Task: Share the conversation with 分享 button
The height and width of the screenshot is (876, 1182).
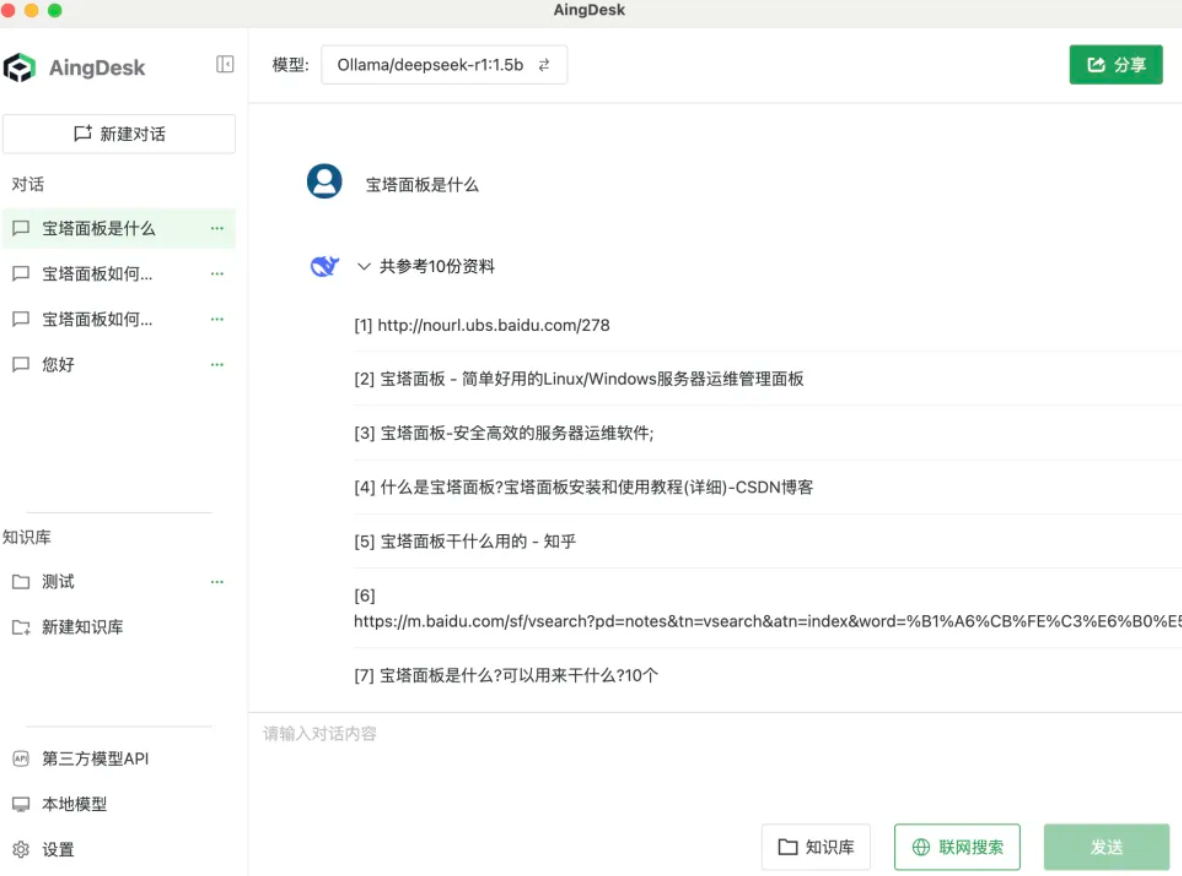Action: (1116, 65)
